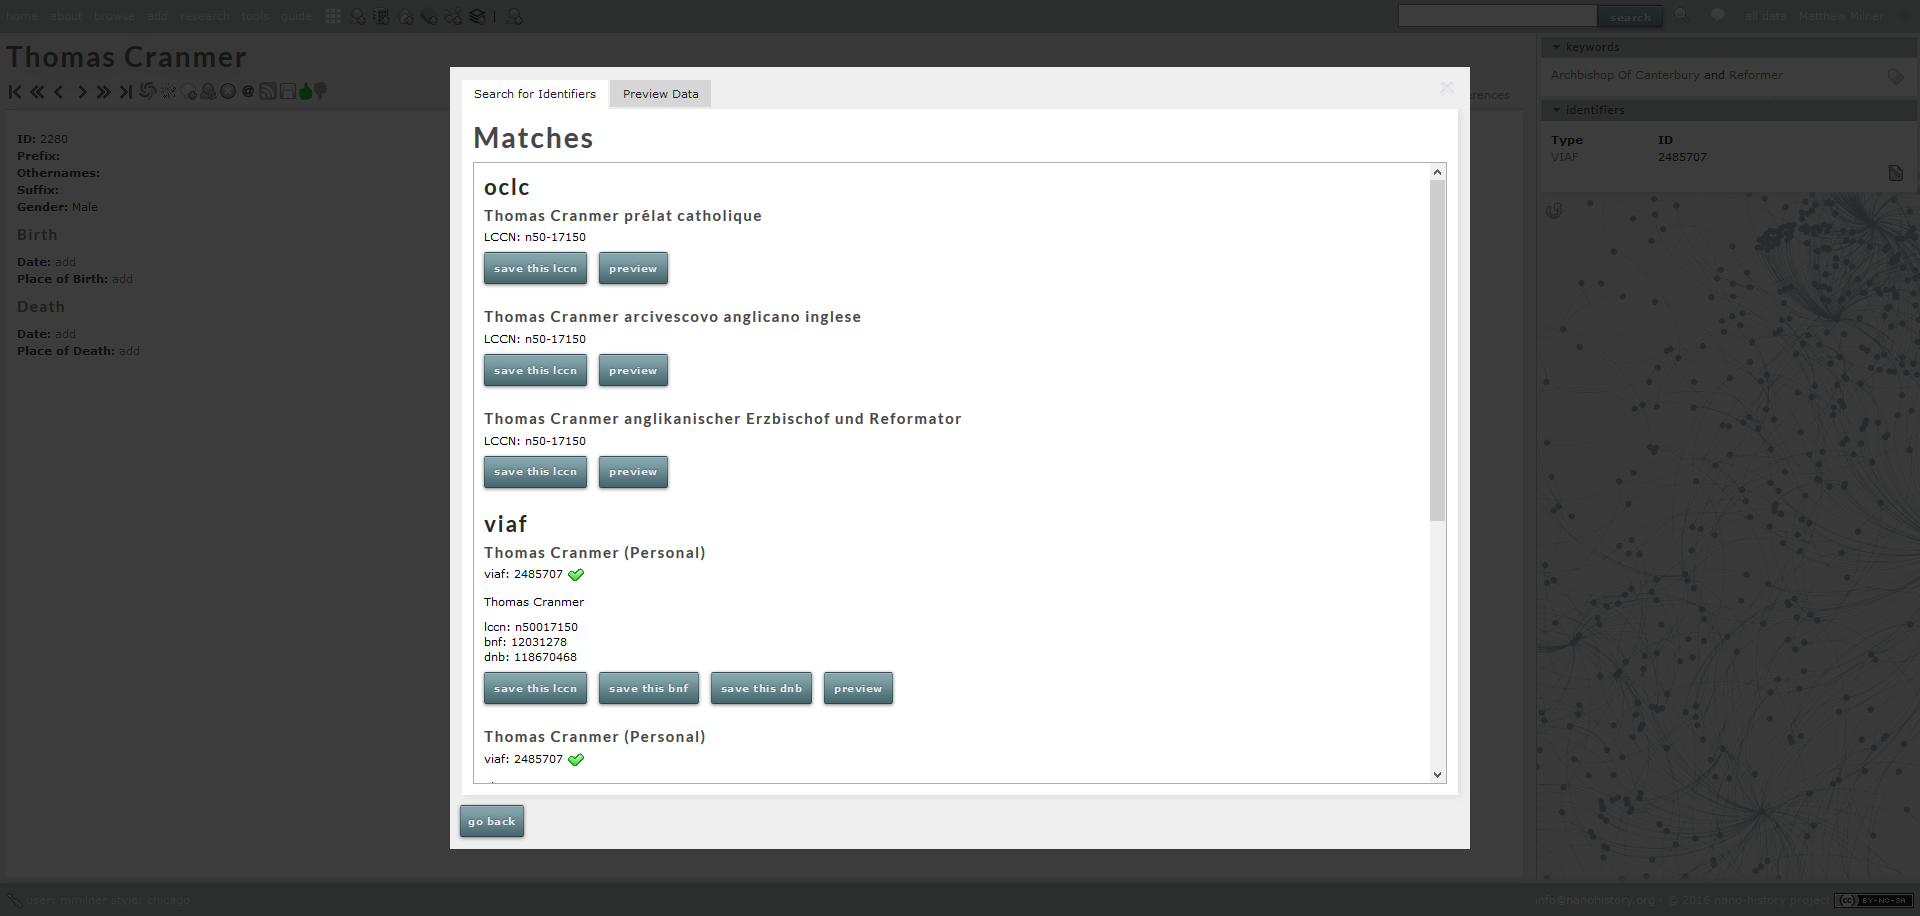Click the green thumbs-up icon
Screen dimensions: 1920x916
tap(305, 91)
